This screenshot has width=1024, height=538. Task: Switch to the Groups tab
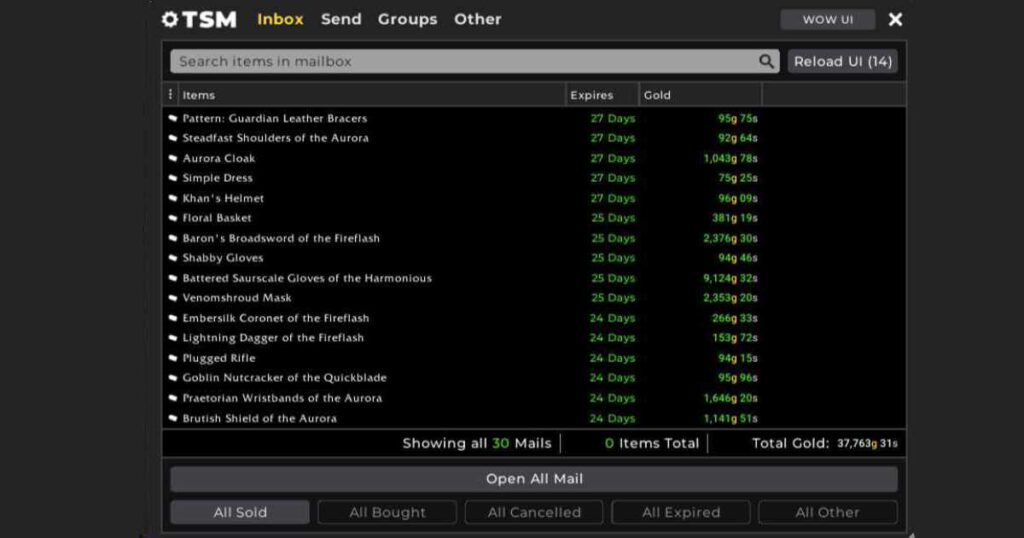[407, 19]
